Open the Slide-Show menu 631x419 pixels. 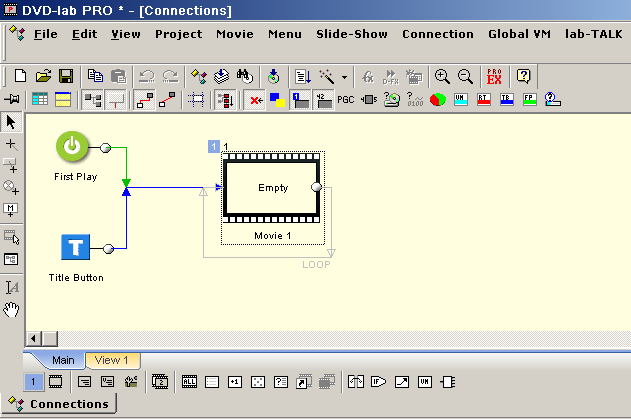(352, 34)
